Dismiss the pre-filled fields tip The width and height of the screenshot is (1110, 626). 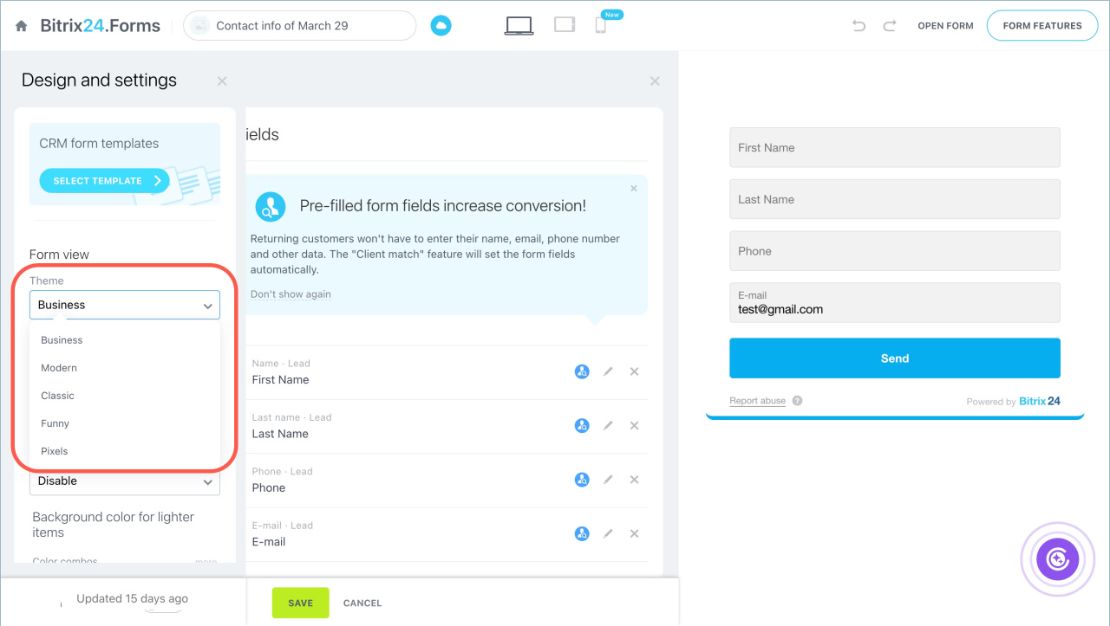[634, 188]
